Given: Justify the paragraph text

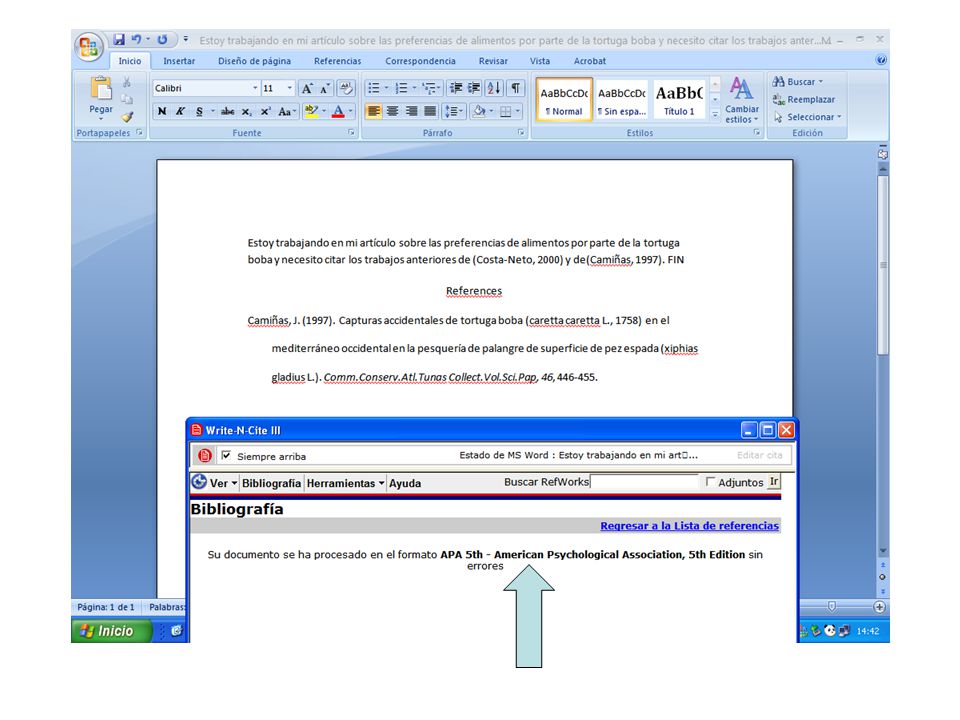Looking at the screenshot, I should (430, 111).
